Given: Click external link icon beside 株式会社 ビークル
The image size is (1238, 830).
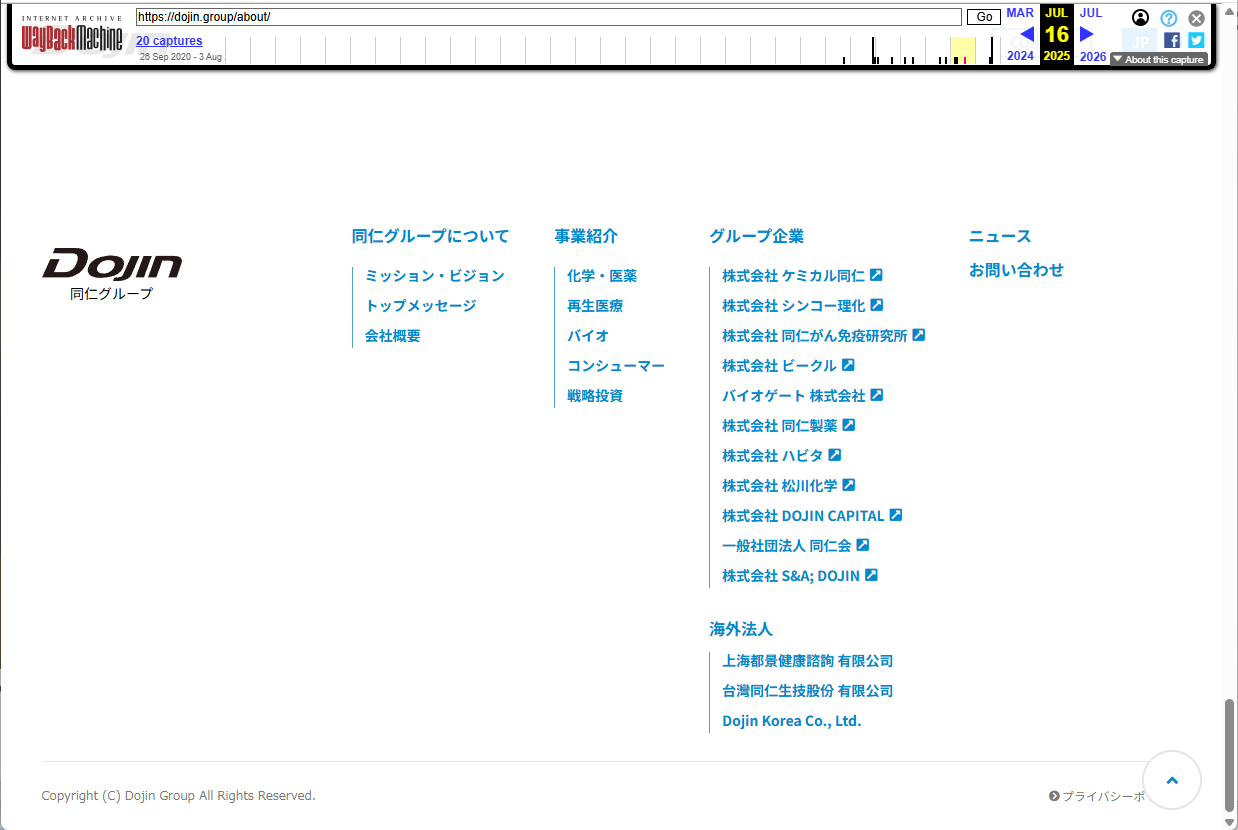Looking at the screenshot, I should (848, 365).
